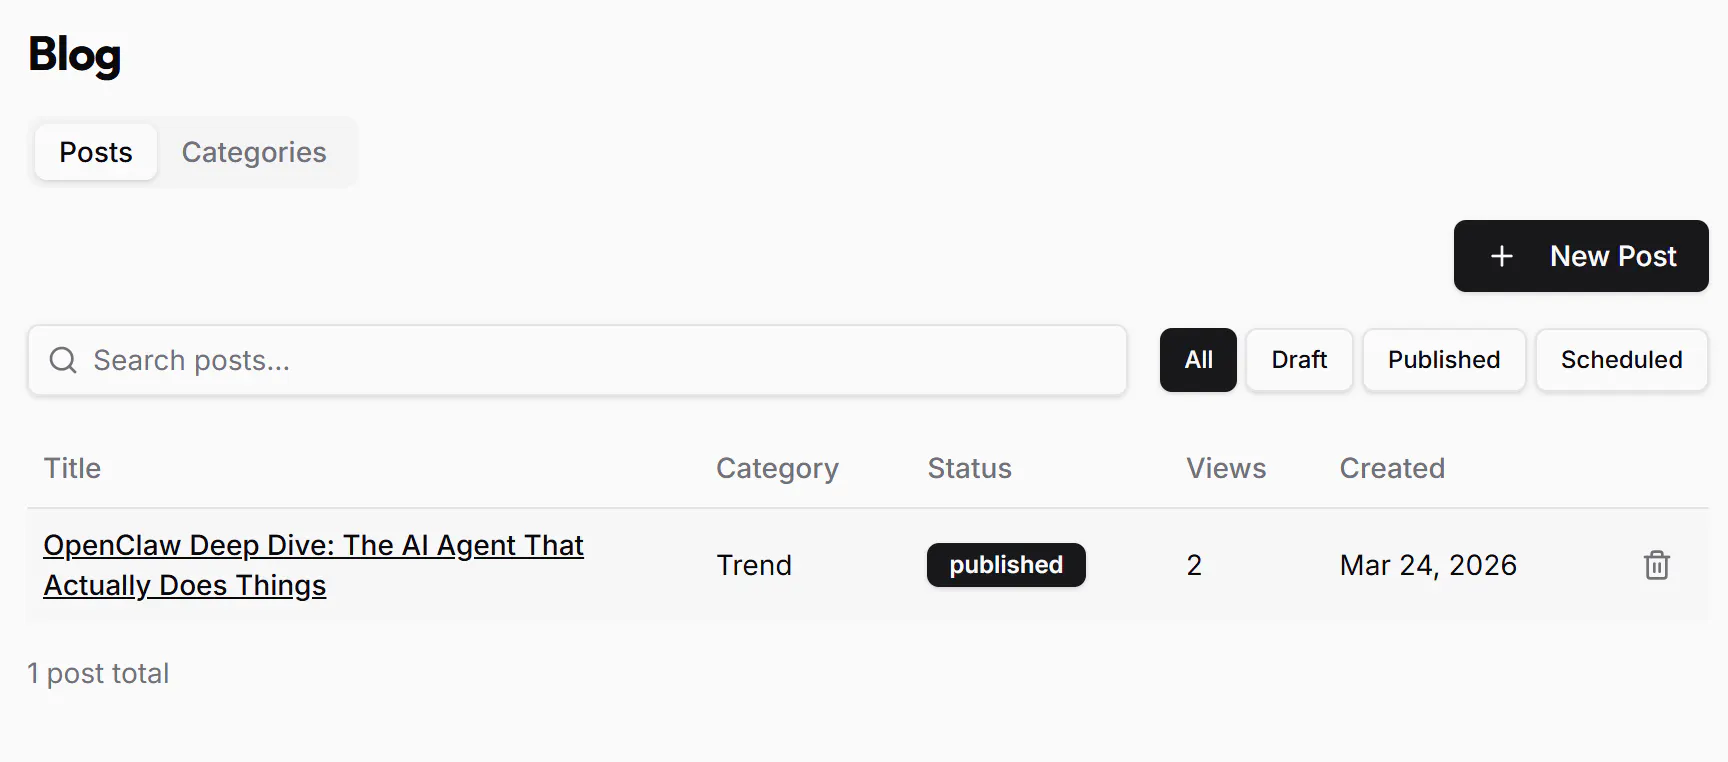Click the Created column header
This screenshot has height=762, width=1728.
[x=1392, y=468]
